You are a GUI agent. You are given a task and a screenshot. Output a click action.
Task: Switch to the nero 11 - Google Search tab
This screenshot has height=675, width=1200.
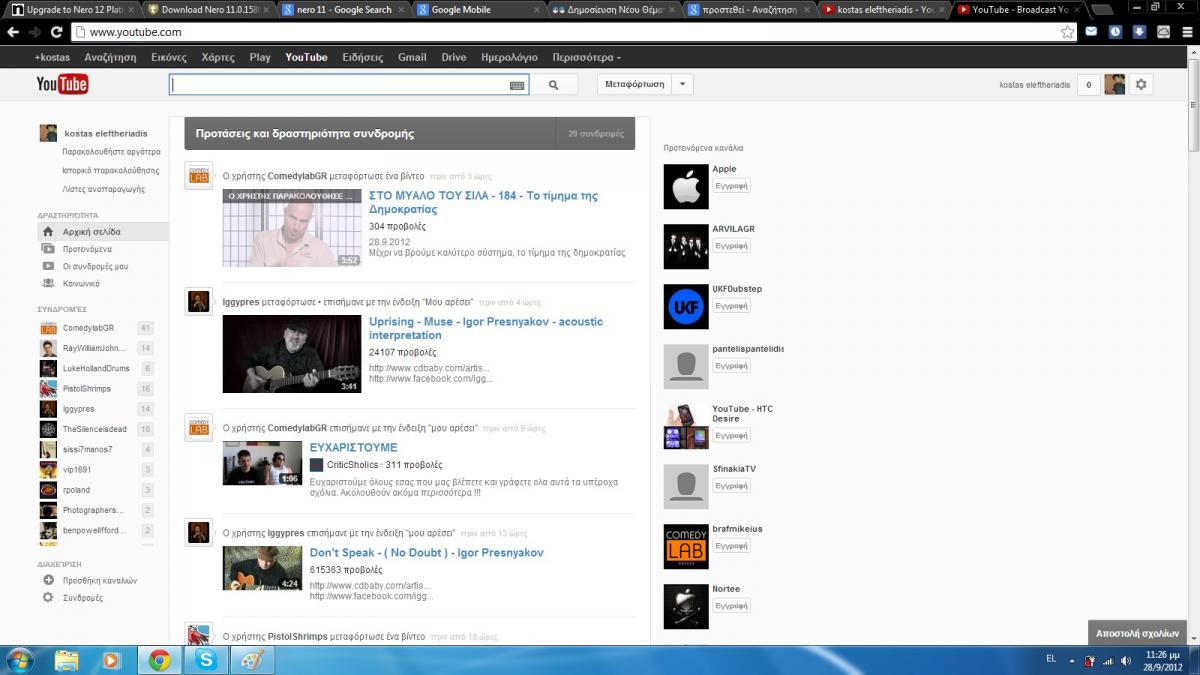click(341, 10)
